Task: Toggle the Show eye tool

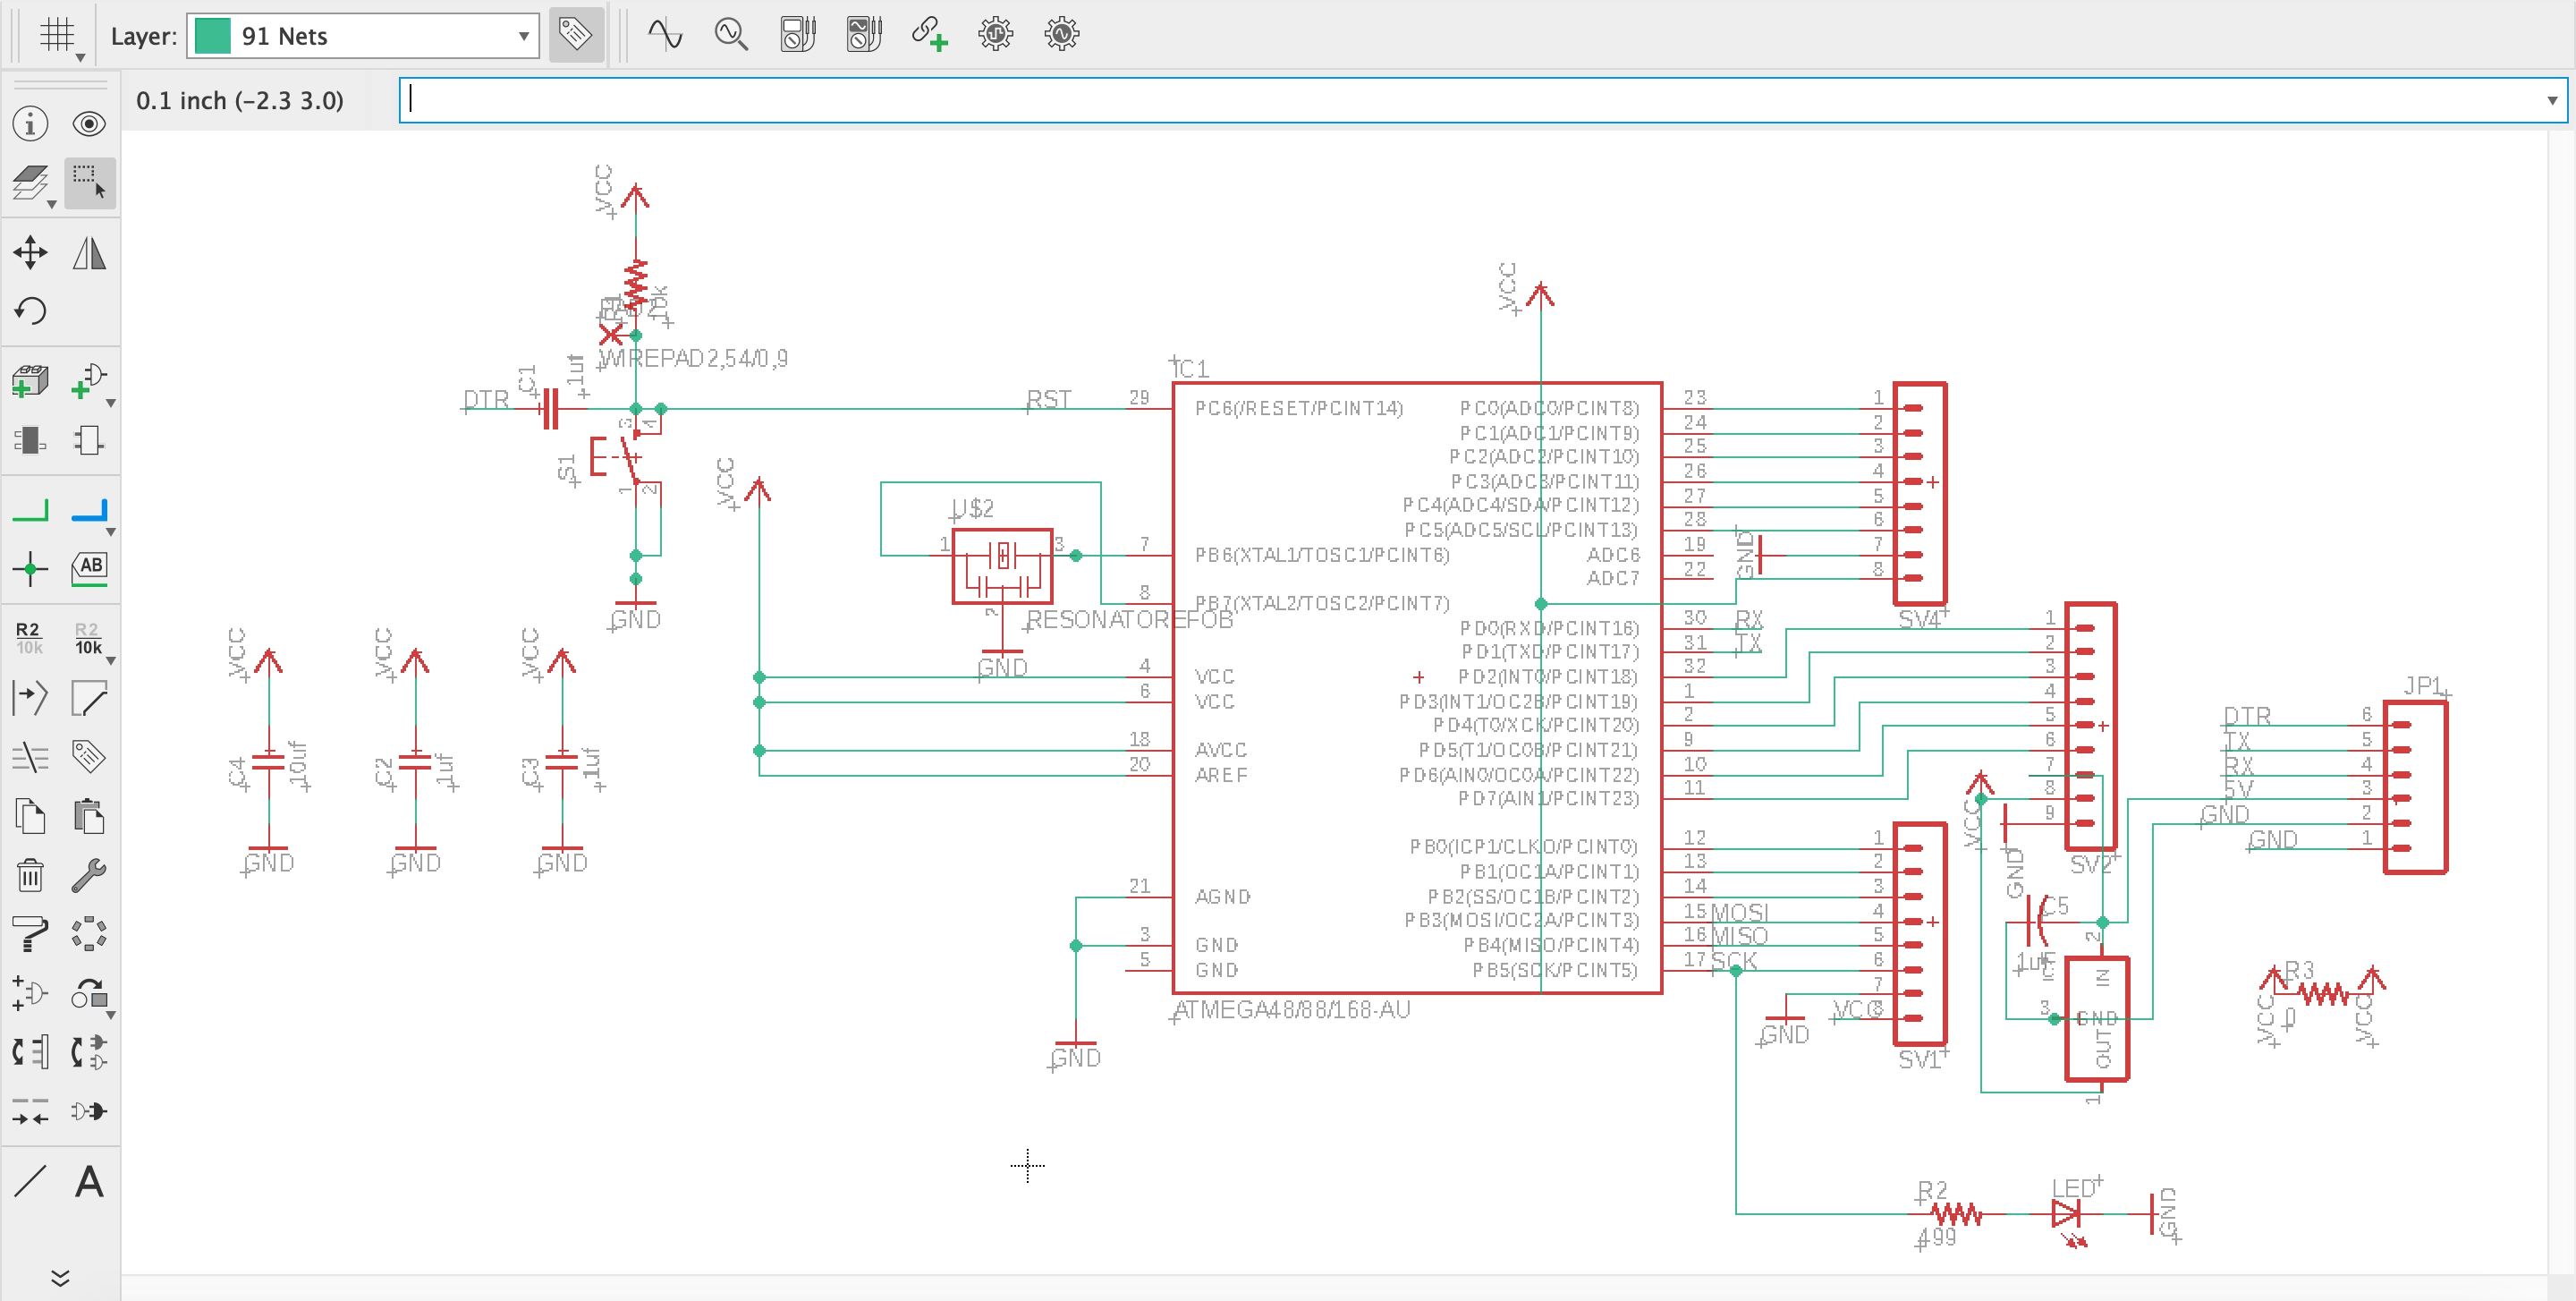Action: (x=89, y=124)
